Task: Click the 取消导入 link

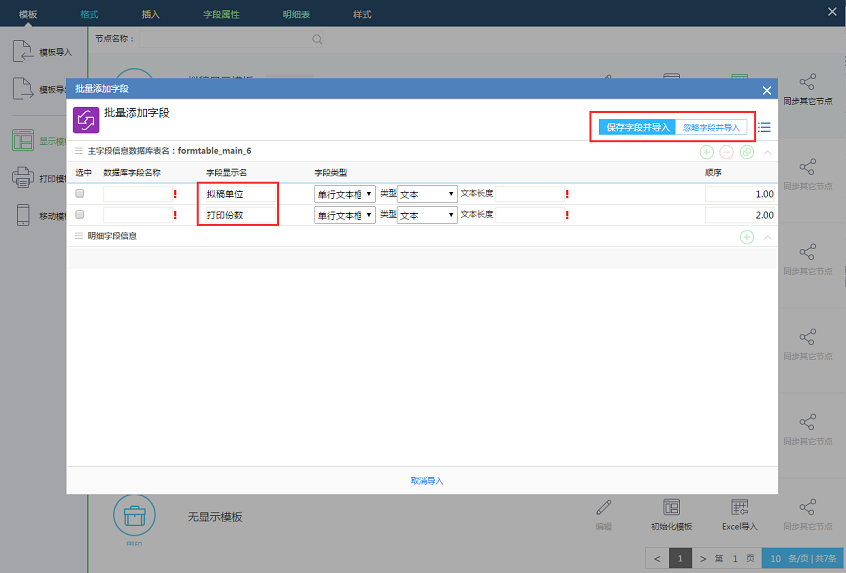Action: coord(427,481)
